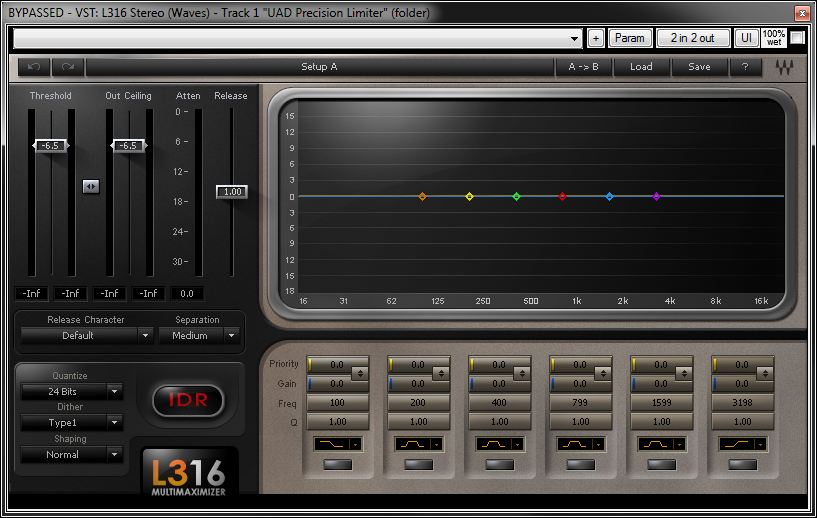Click the 100% wet knob
817x518 pixels.
774,38
